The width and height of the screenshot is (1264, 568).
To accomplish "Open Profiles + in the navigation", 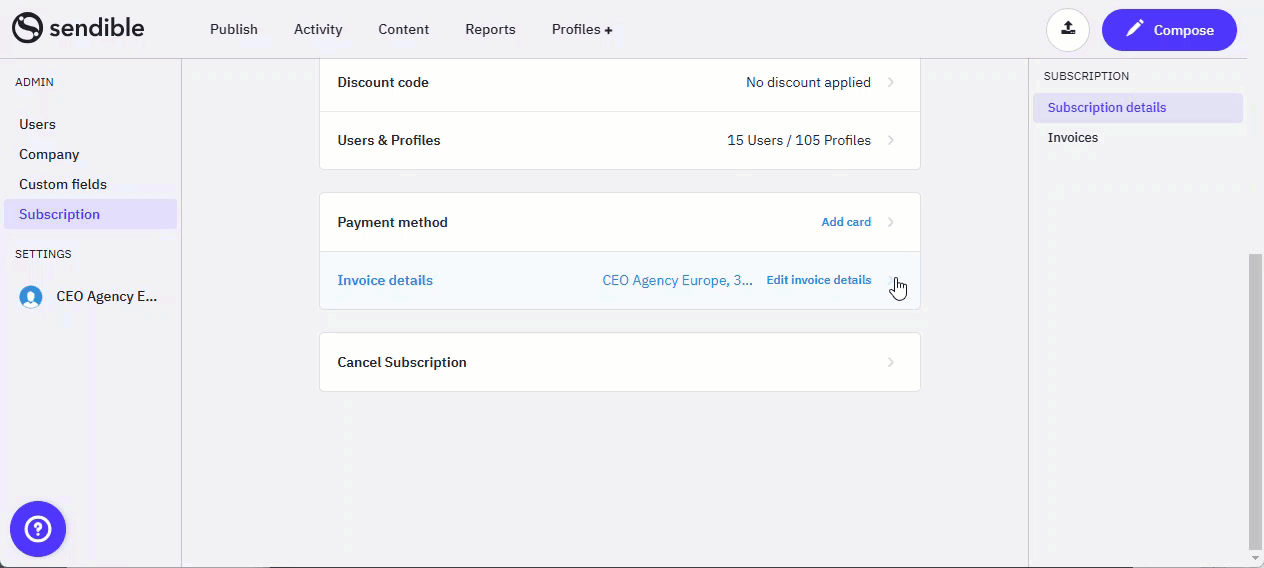I will 582,30.
